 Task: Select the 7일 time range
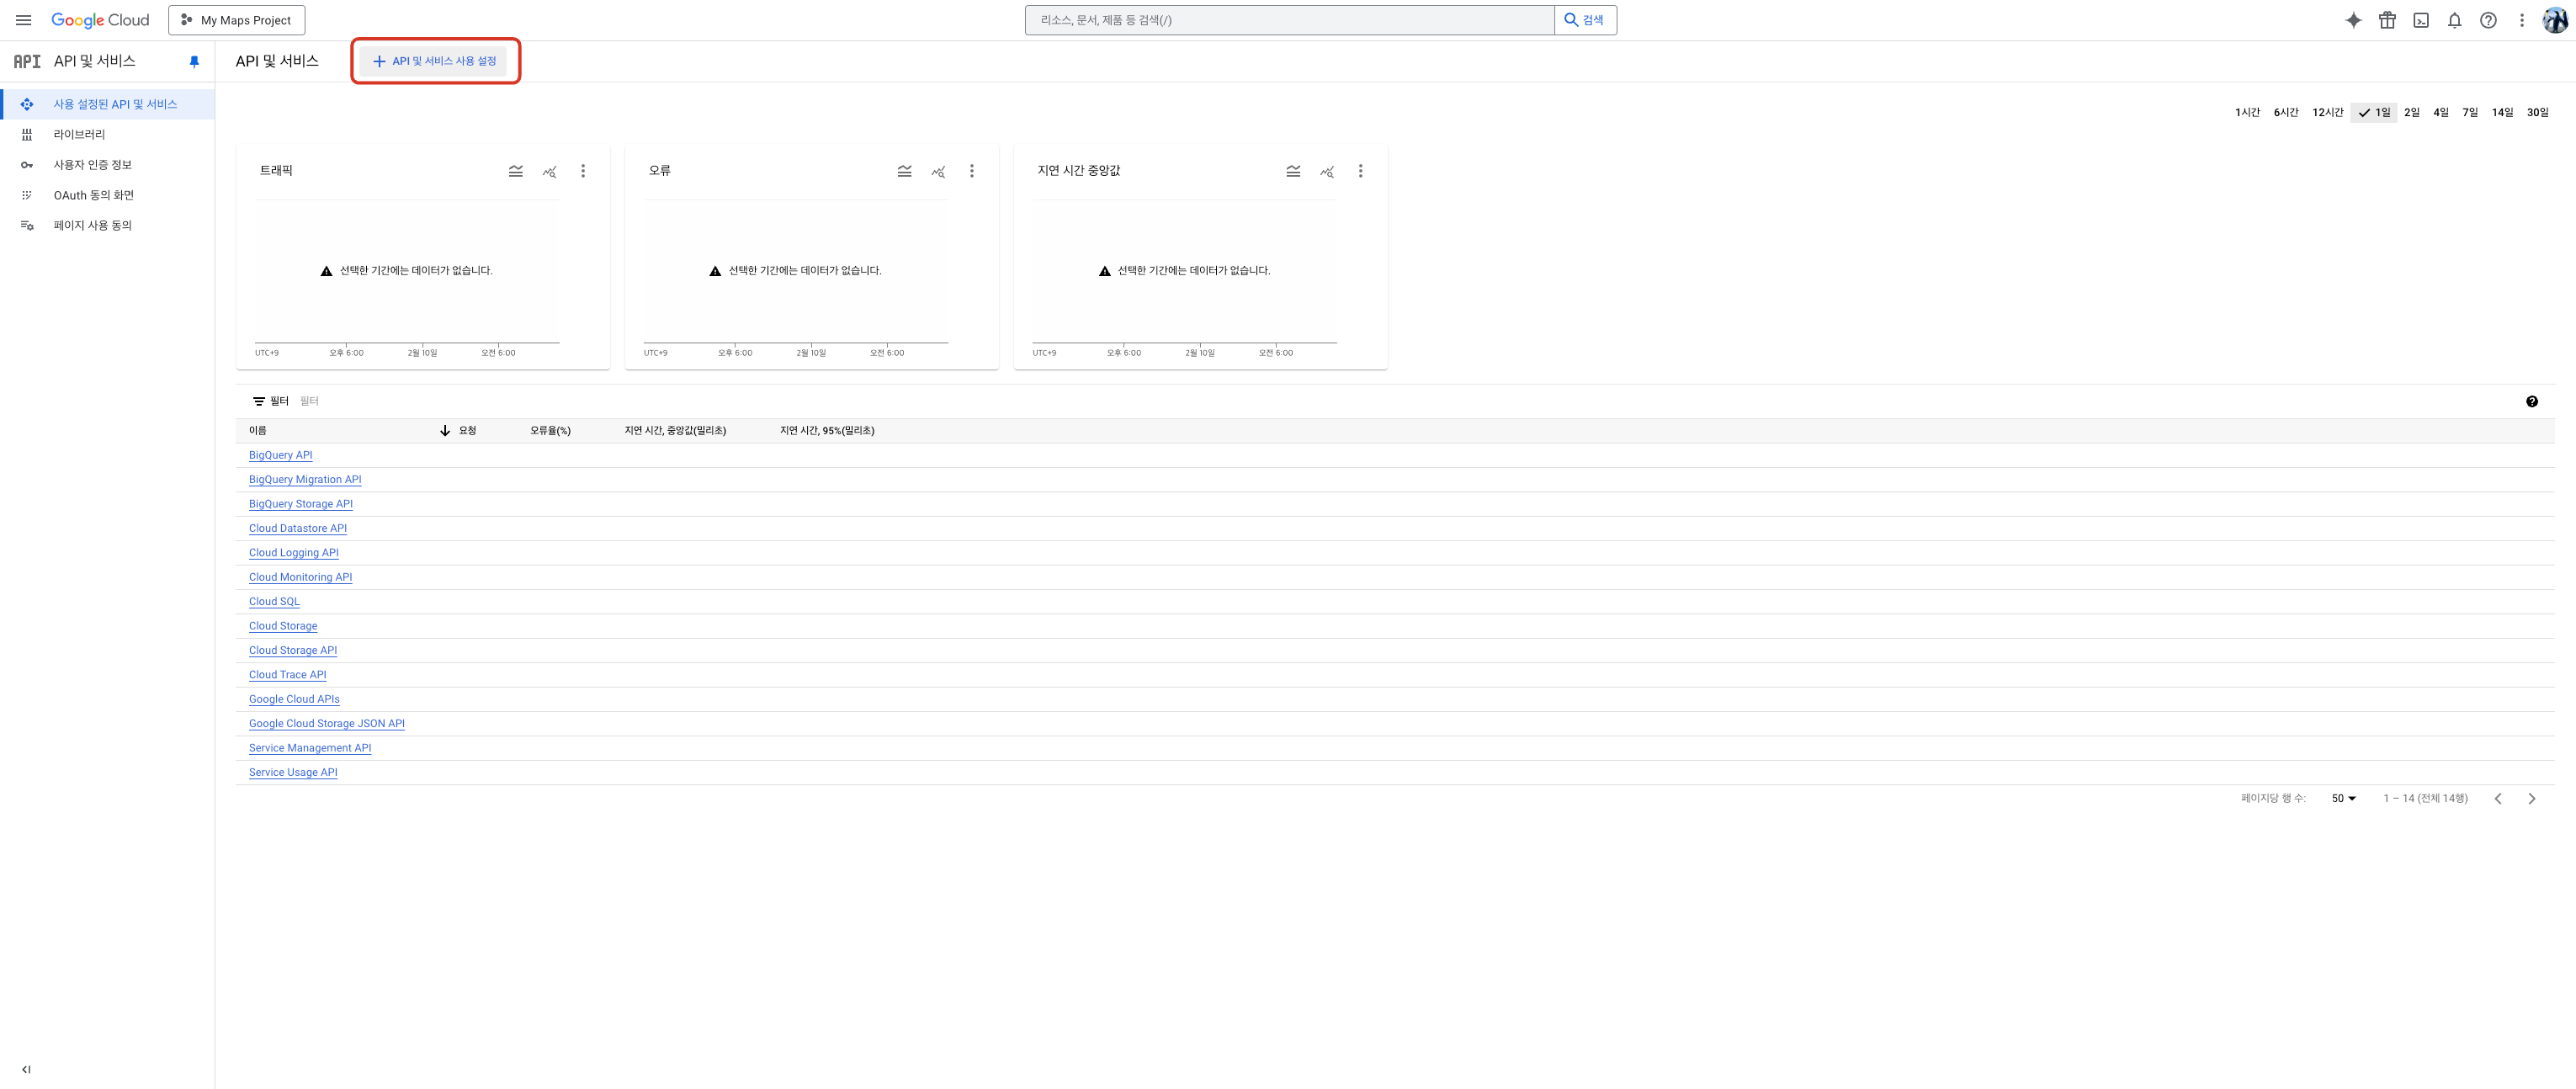click(2469, 112)
